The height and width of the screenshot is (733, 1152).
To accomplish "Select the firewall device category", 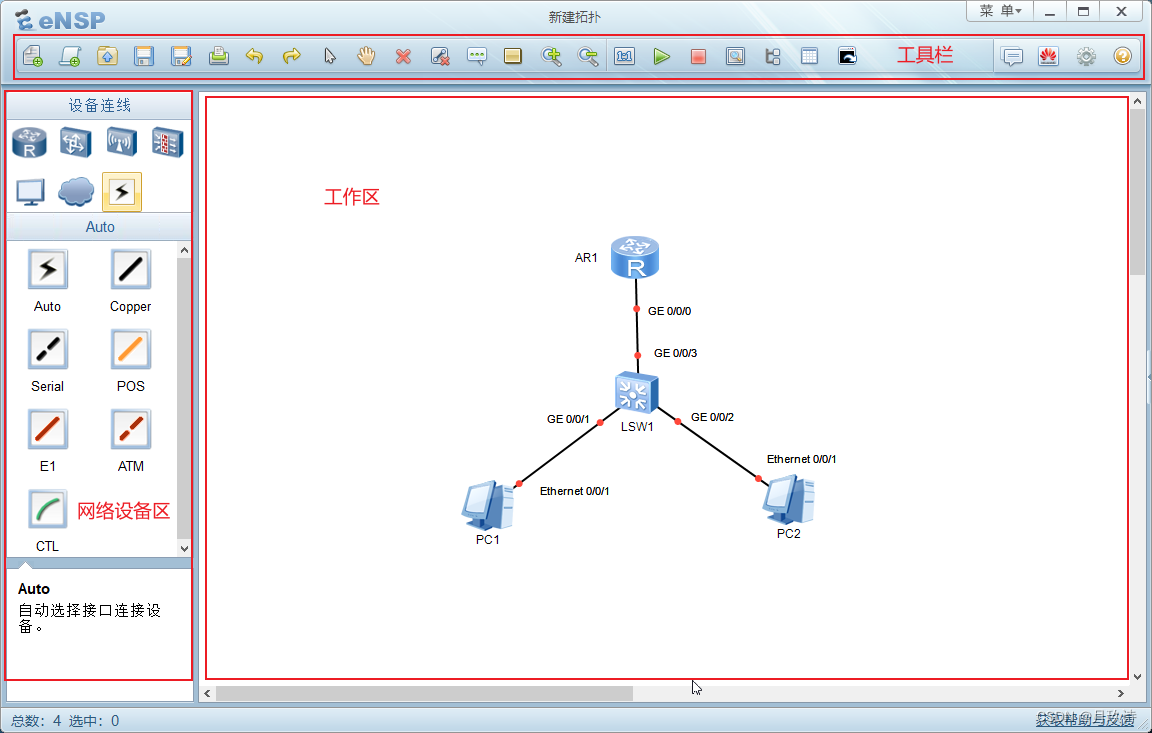I will 168,142.
